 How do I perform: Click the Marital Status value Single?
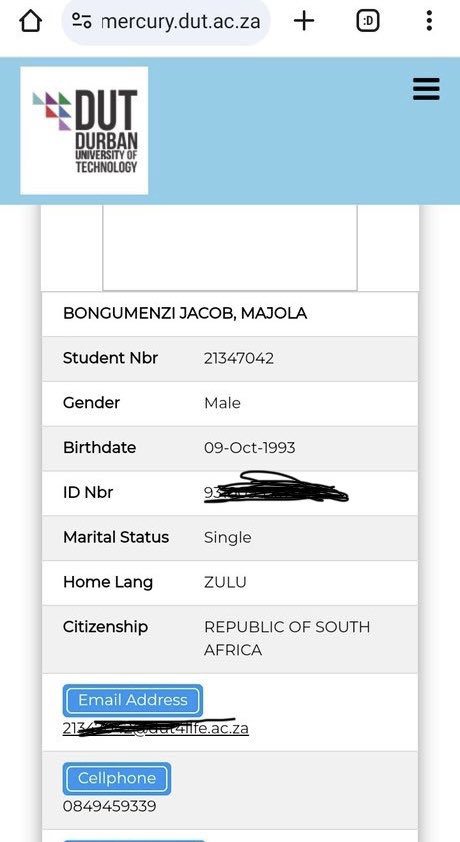pyautogui.click(x=228, y=538)
